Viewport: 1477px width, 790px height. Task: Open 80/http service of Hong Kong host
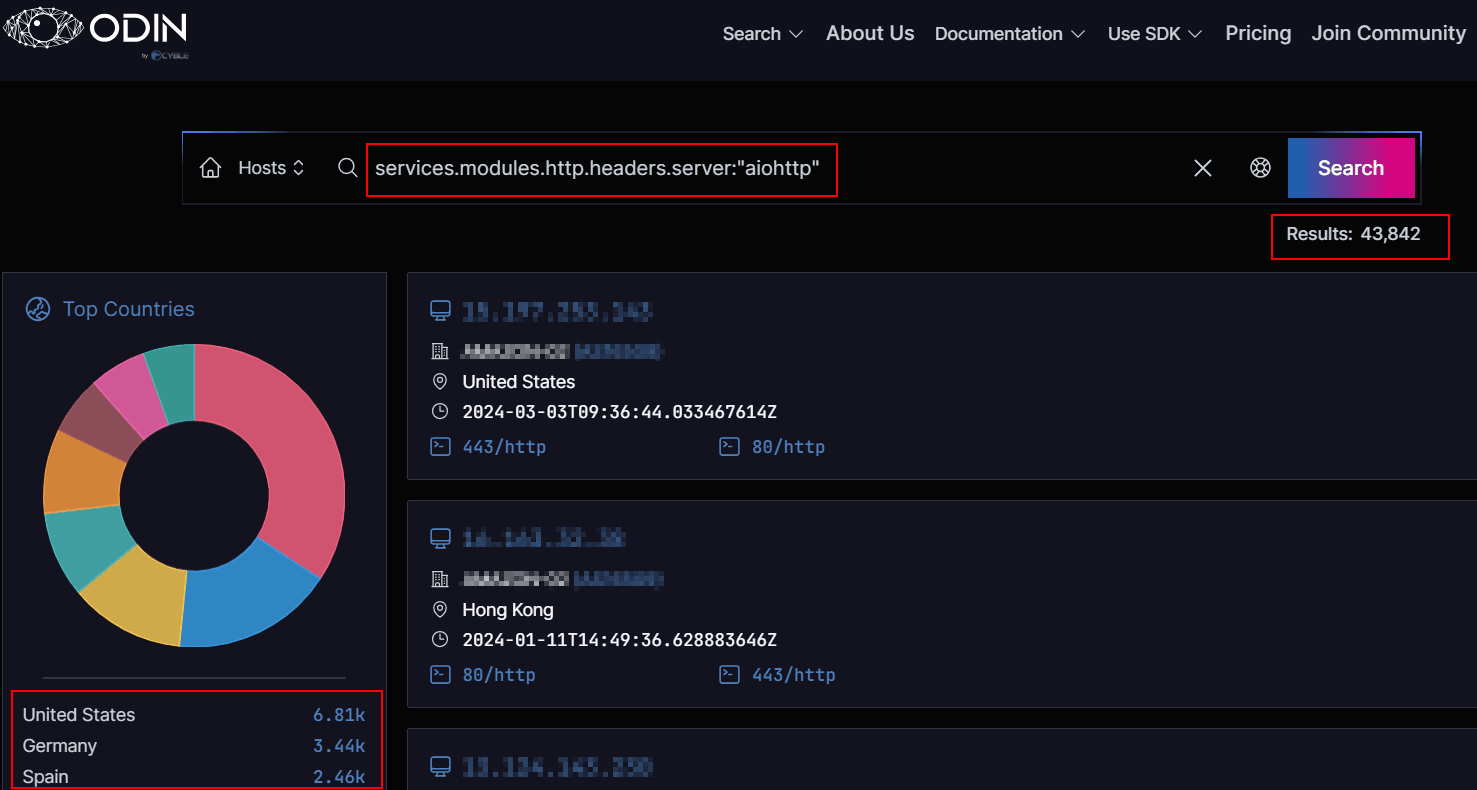tap(499, 675)
